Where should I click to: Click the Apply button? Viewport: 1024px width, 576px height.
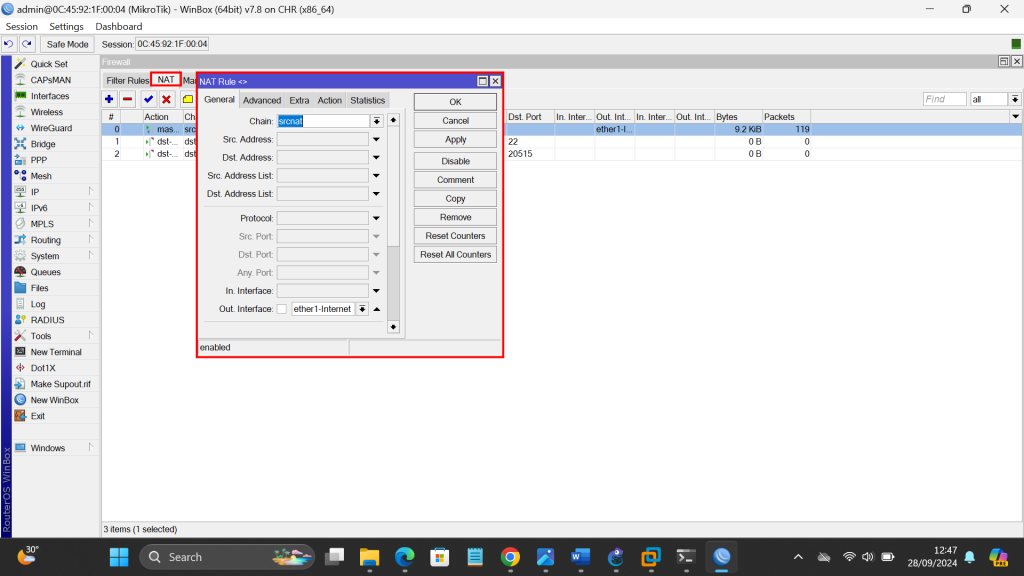coord(455,140)
